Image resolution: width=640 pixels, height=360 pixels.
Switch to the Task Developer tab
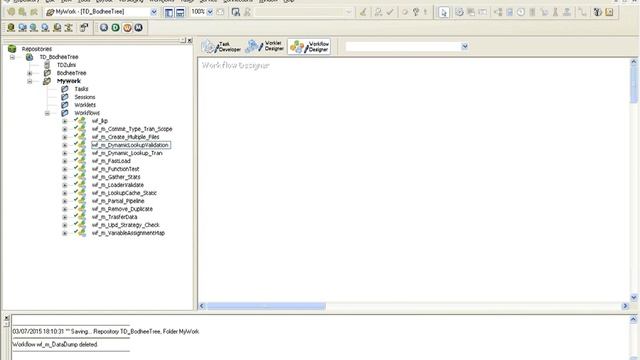tap(222, 47)
